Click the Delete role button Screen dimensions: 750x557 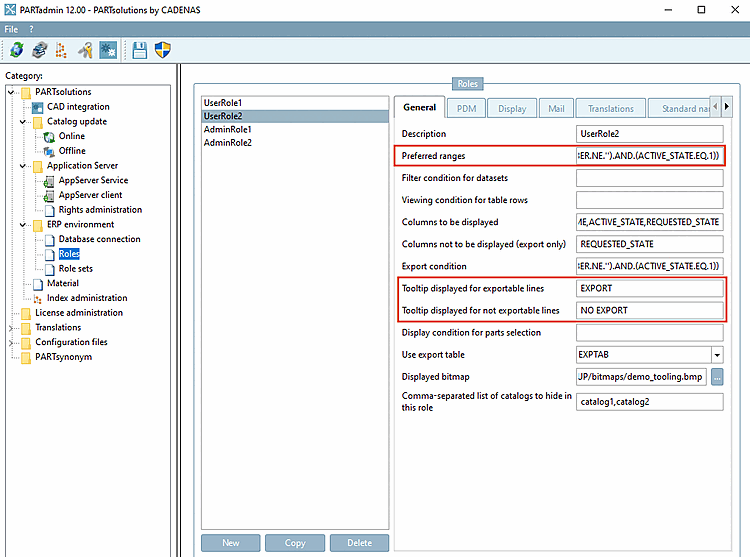359,543
